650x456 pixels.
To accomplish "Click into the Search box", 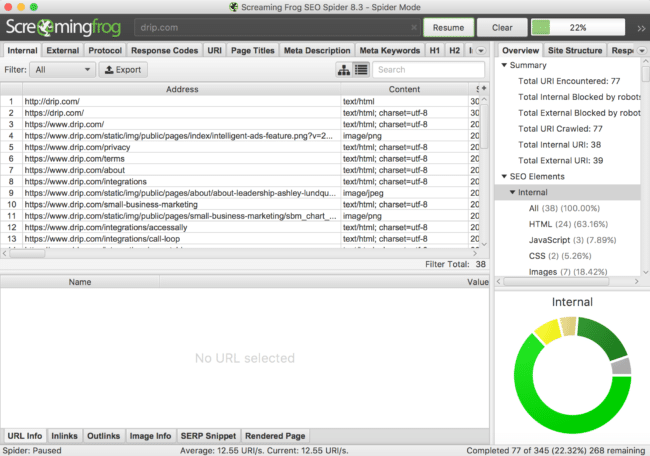I will 429,70.
